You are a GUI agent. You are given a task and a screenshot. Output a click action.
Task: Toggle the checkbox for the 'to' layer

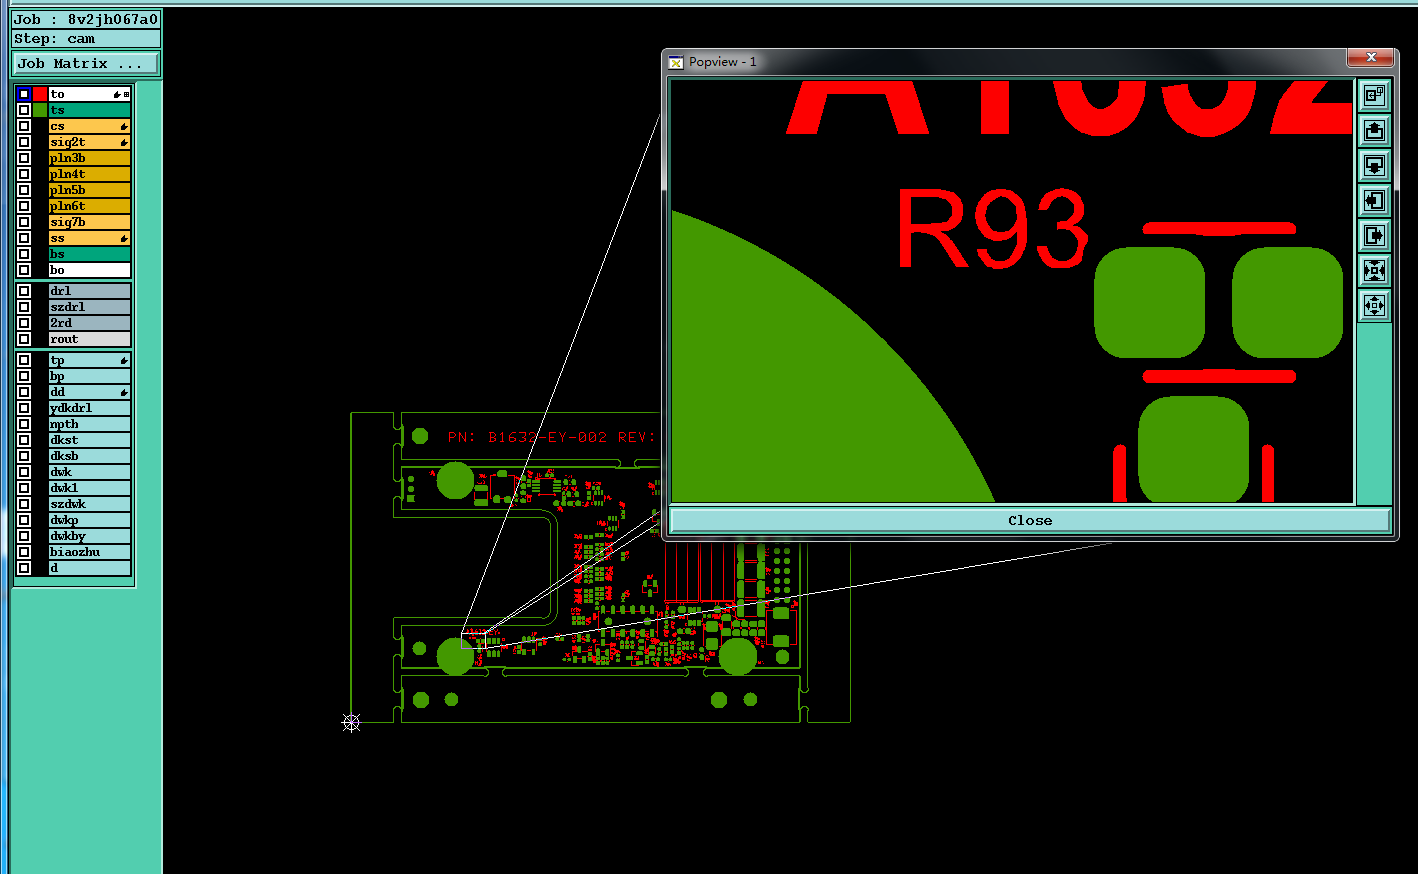[x=24, y=94]
